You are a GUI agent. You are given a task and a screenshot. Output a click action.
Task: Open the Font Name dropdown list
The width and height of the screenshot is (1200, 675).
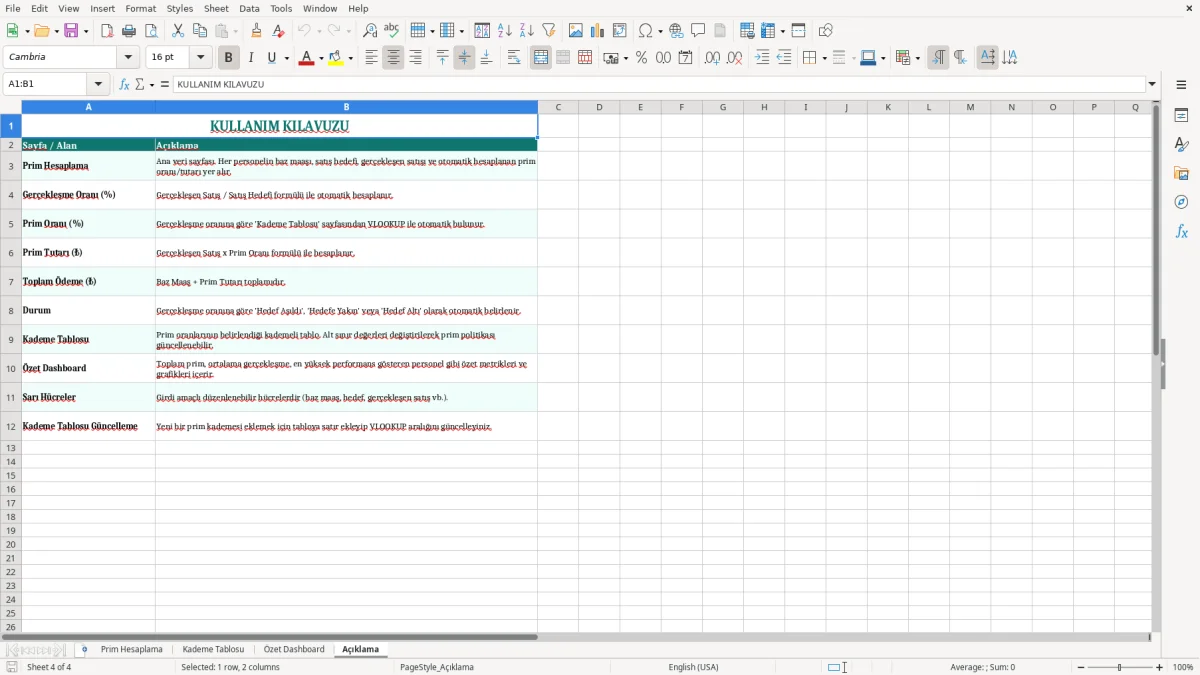coord(128,58)
